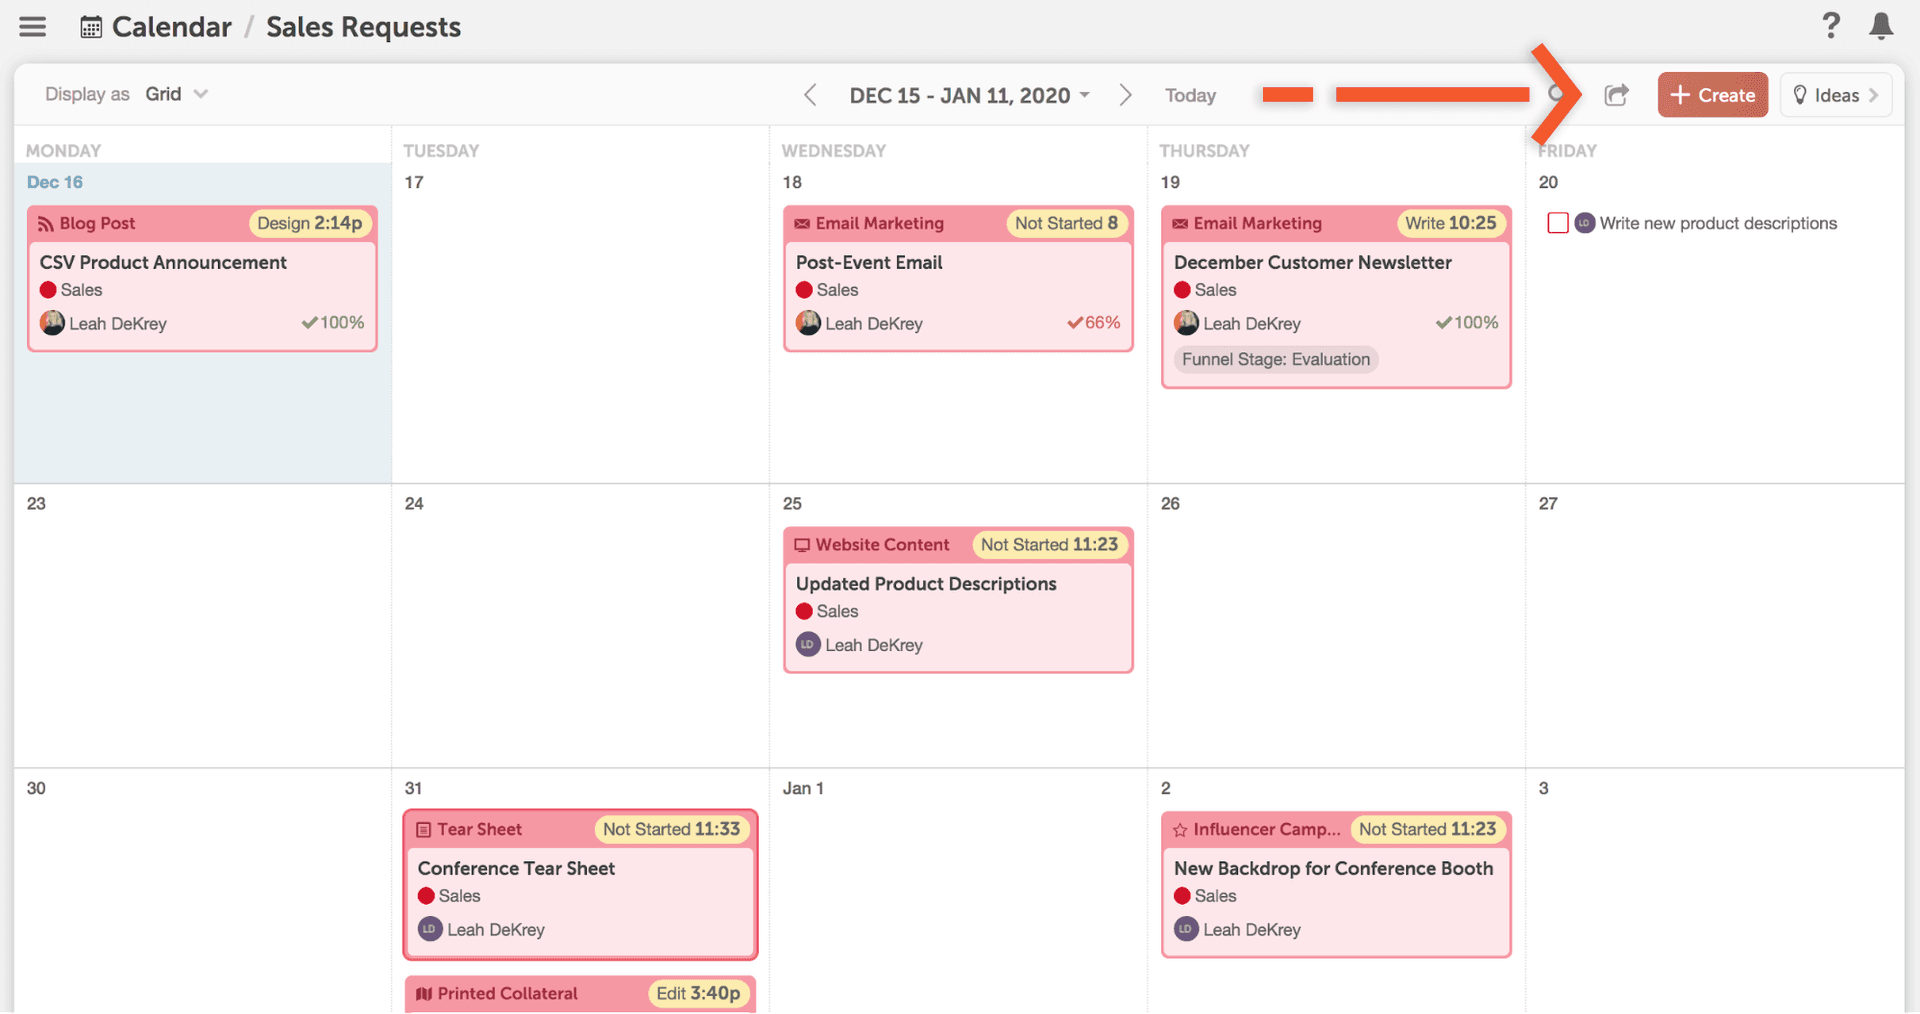Image resolution: width=1920 pixels, height=1014 pixels.
Task: Expand the Ideas panel chevron
Action: point(1873,95)
